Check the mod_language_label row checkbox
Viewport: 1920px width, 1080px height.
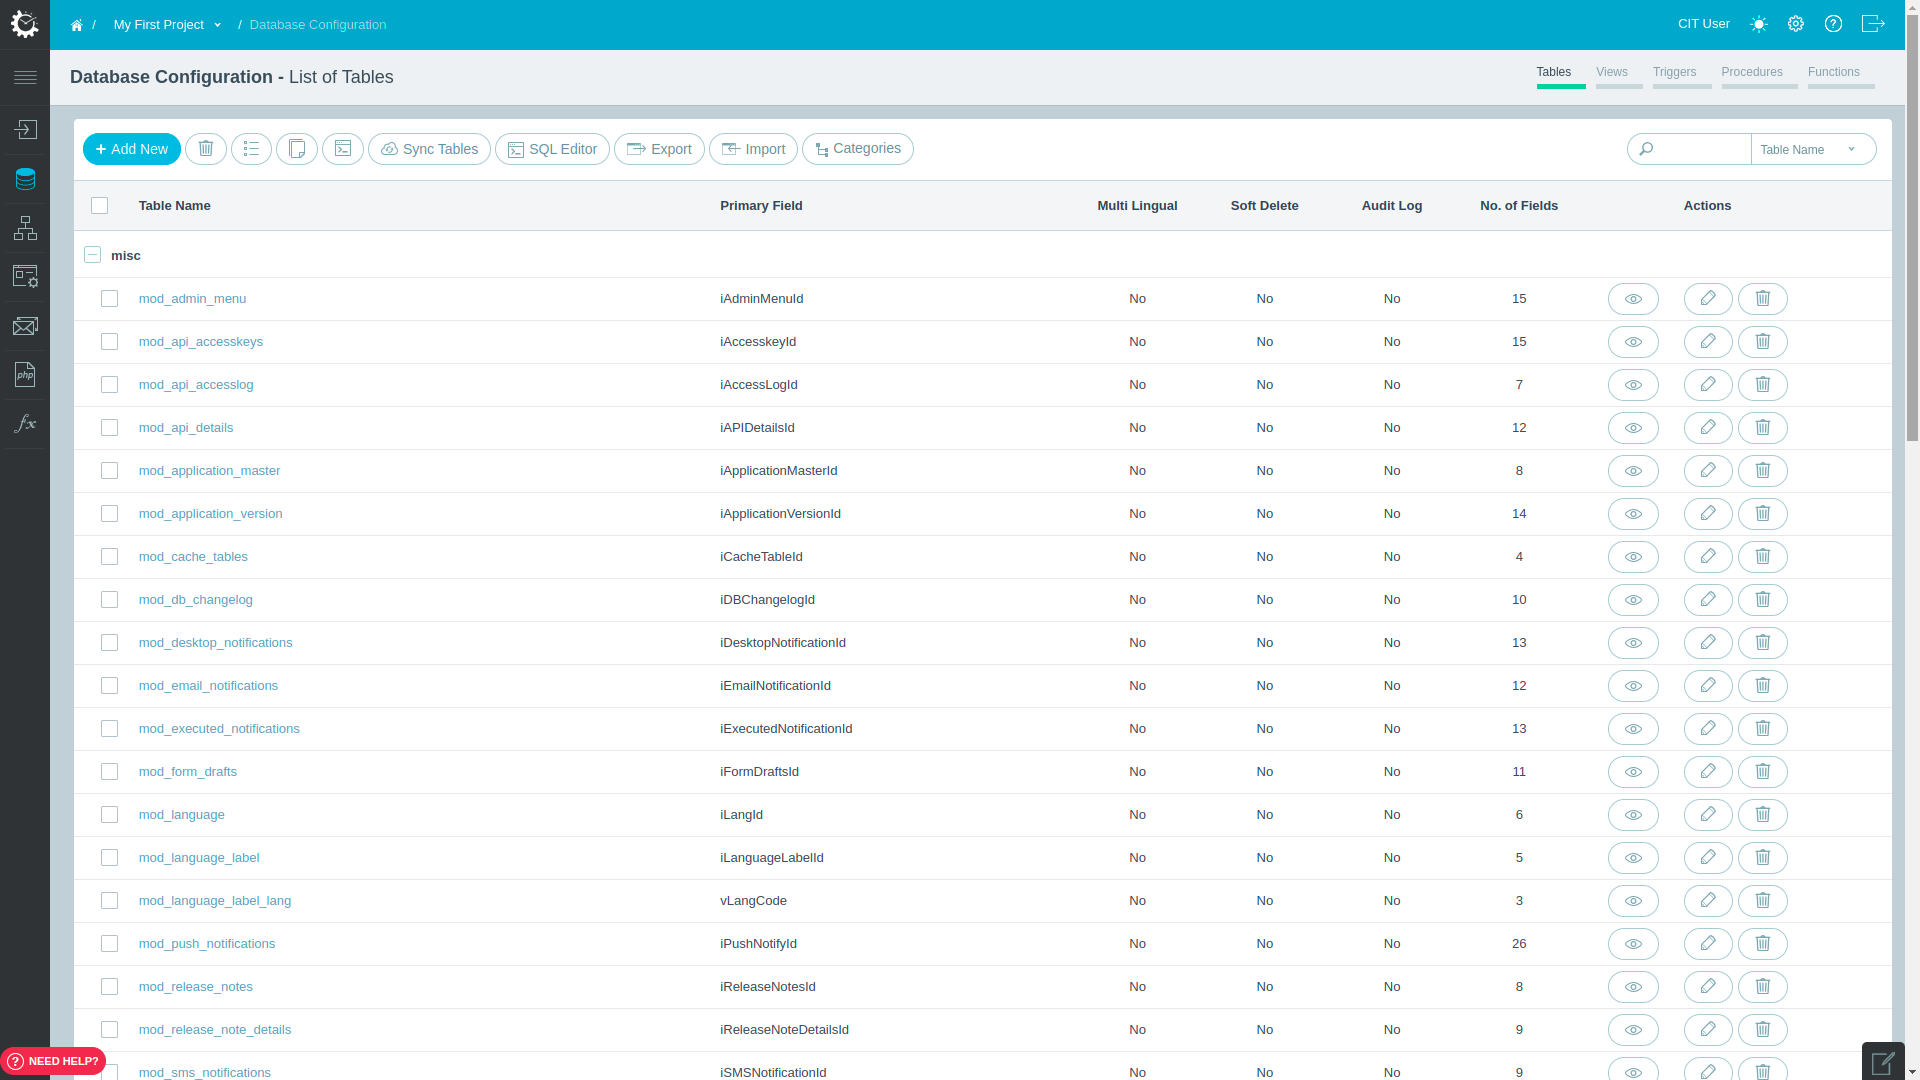109,858
